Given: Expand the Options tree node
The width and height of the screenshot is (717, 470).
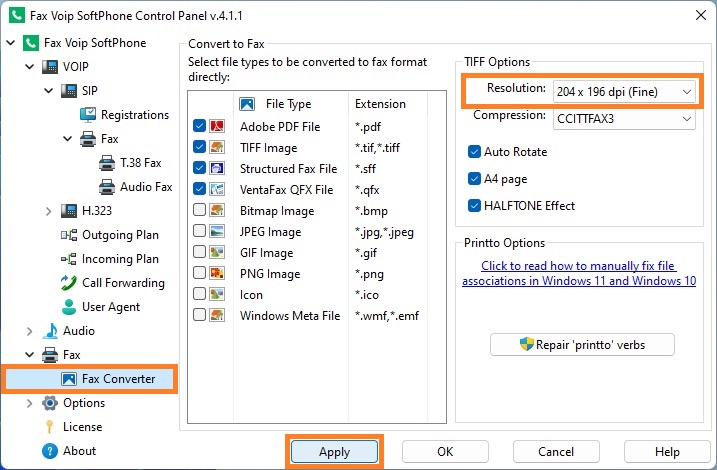Looking at the screenshot, I should pos(30,403).
